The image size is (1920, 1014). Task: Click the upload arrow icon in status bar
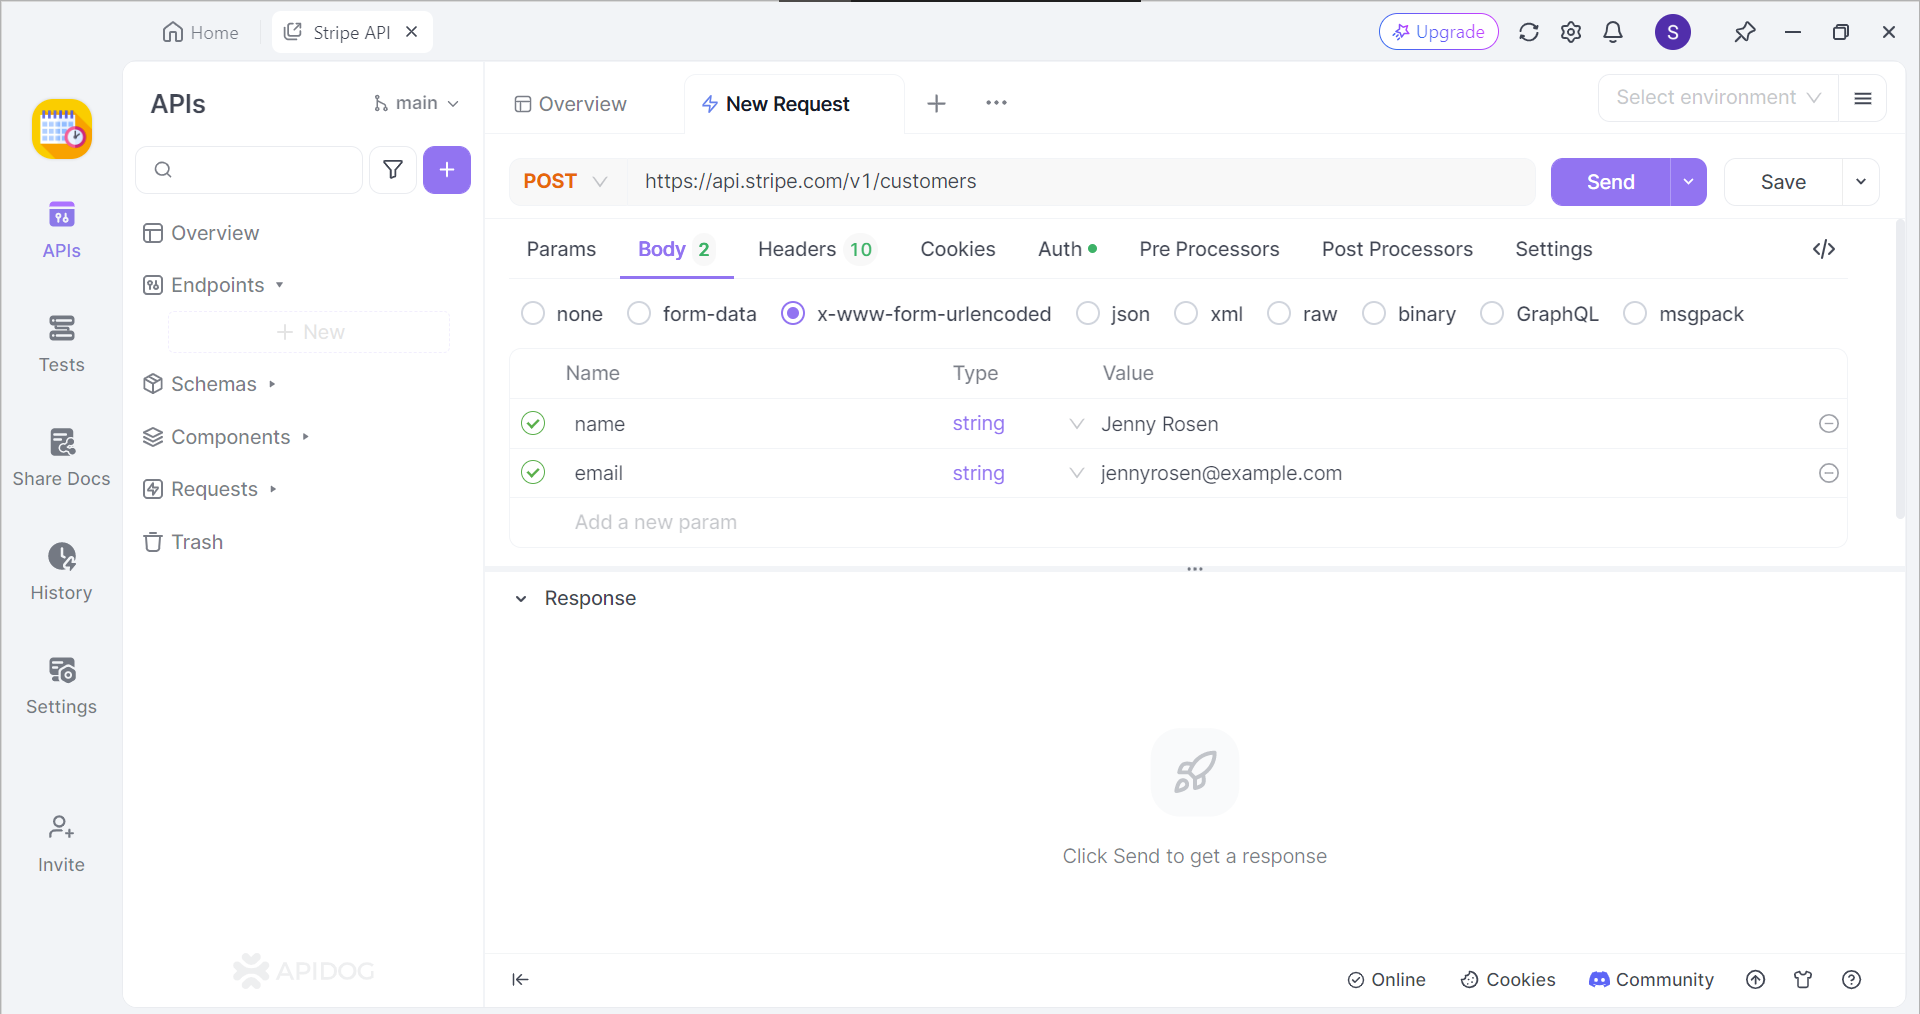(x=1756, y=980)
